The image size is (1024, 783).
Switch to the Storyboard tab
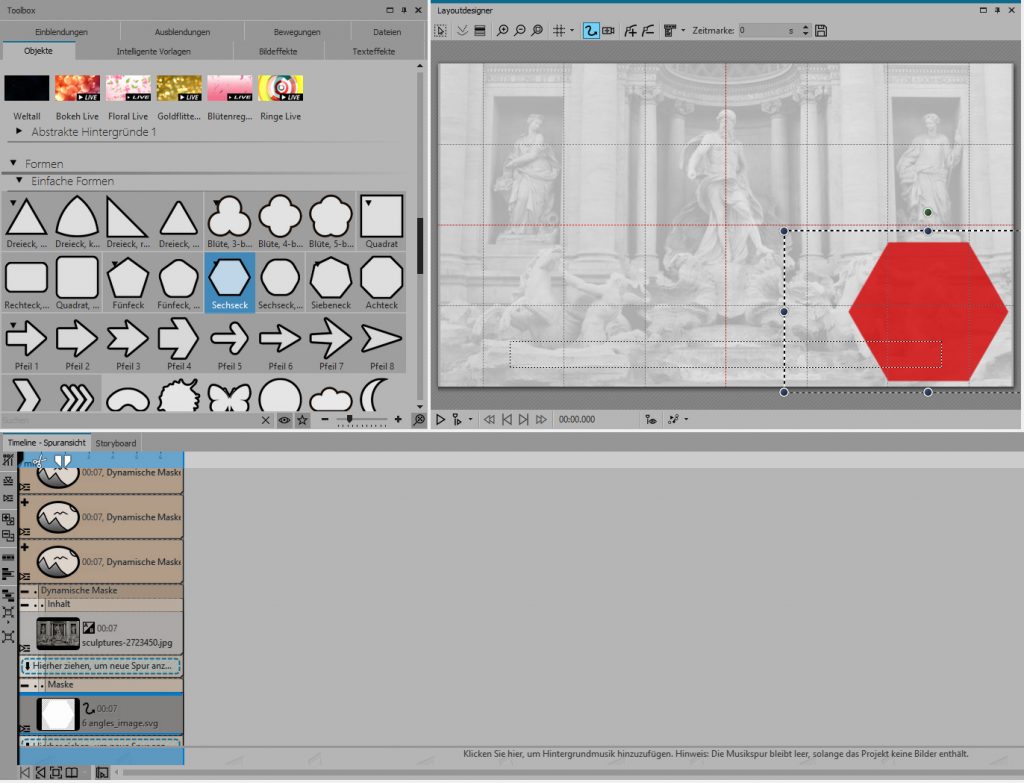coord(116,443)
